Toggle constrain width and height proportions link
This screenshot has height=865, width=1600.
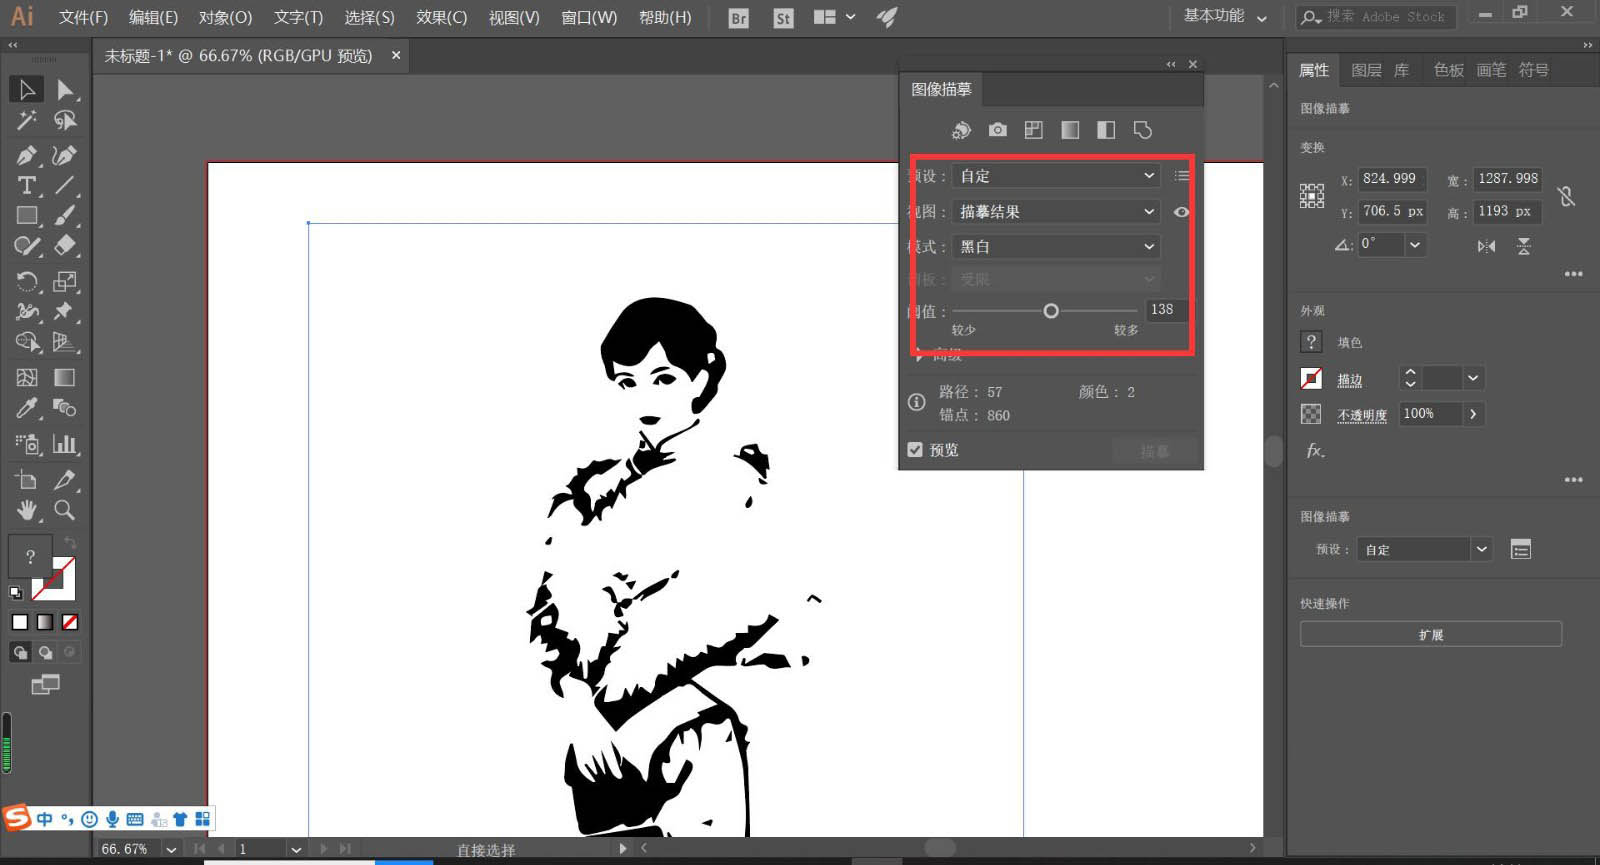(1566, 196)
